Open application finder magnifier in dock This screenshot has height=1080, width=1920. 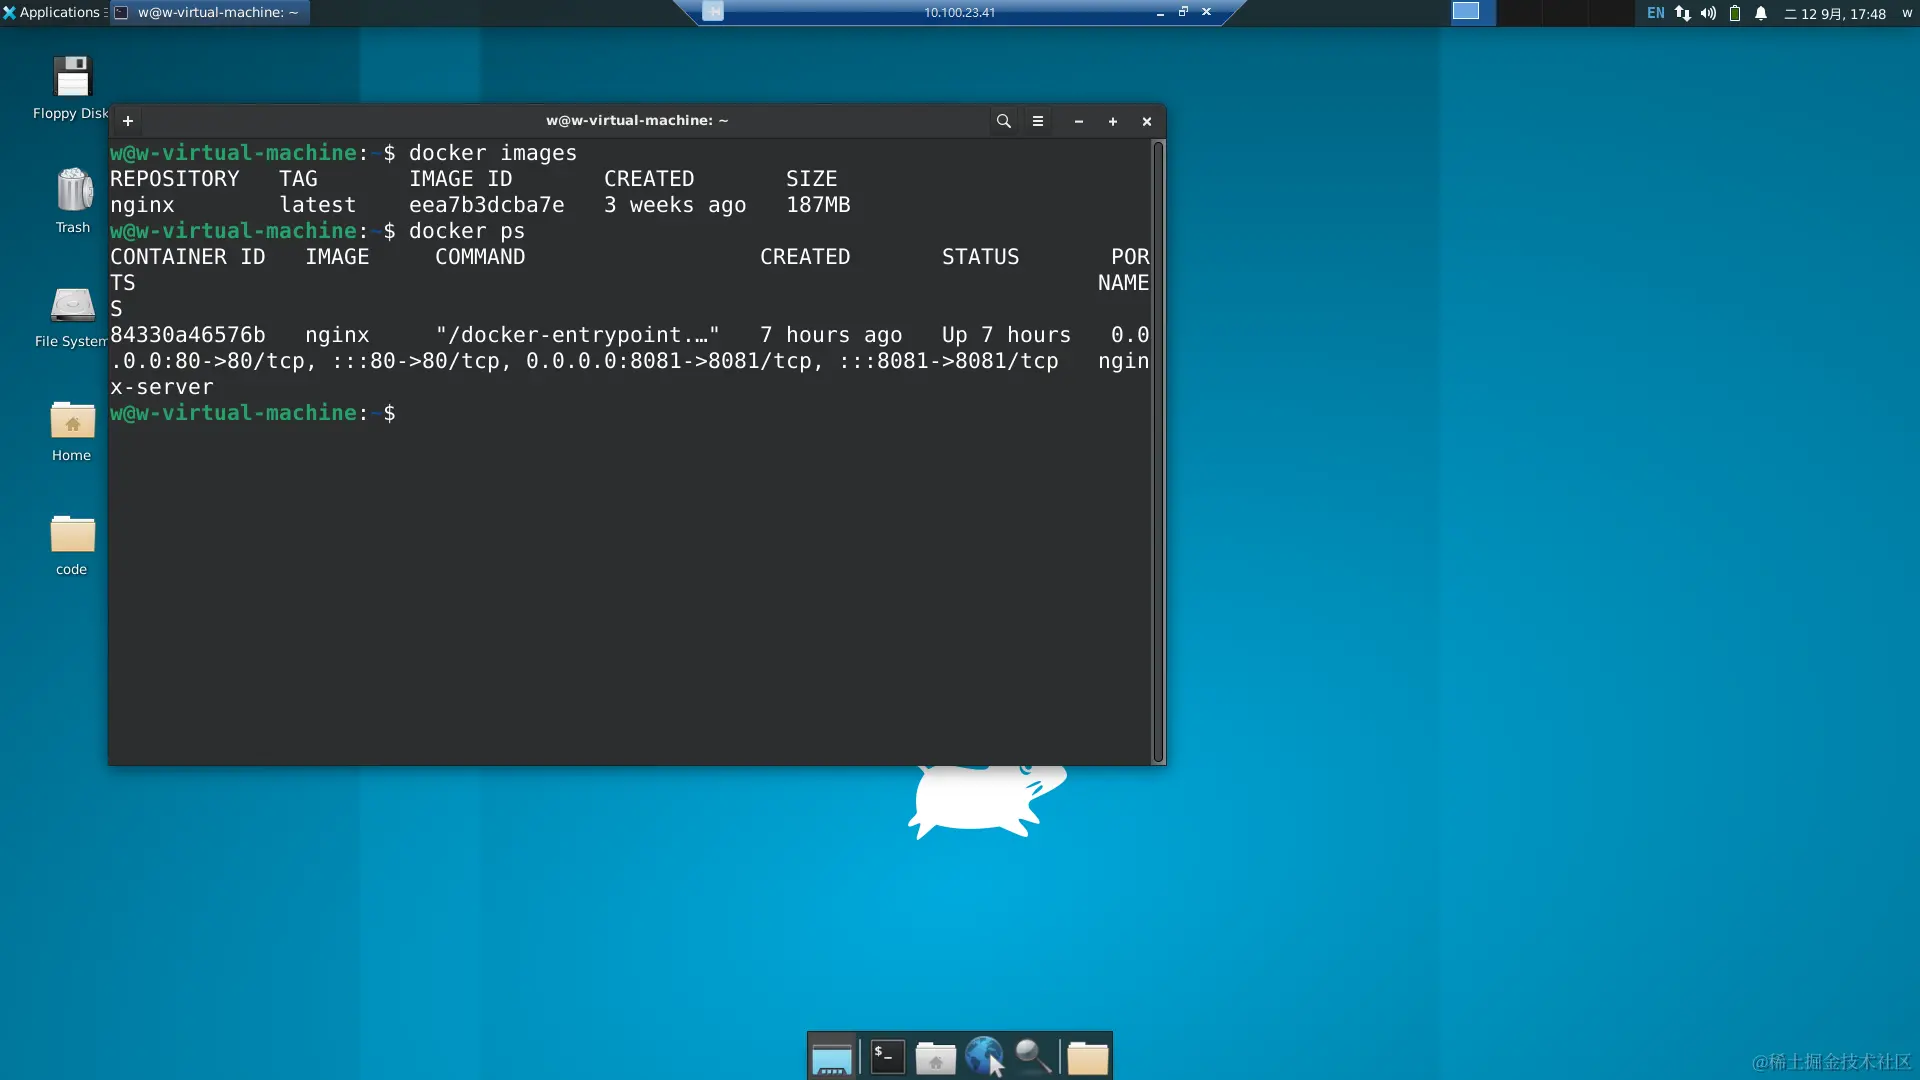point(1033,1057)
